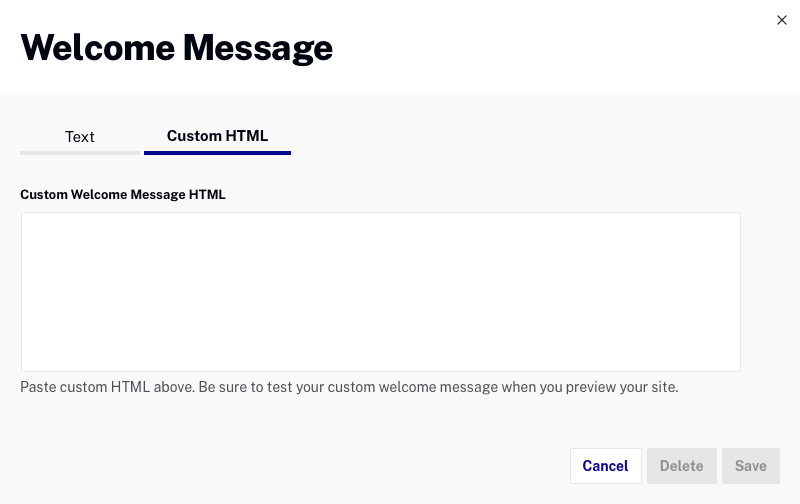Click the X close icon
Screen dimensions: 800x504
click(782, 20)
